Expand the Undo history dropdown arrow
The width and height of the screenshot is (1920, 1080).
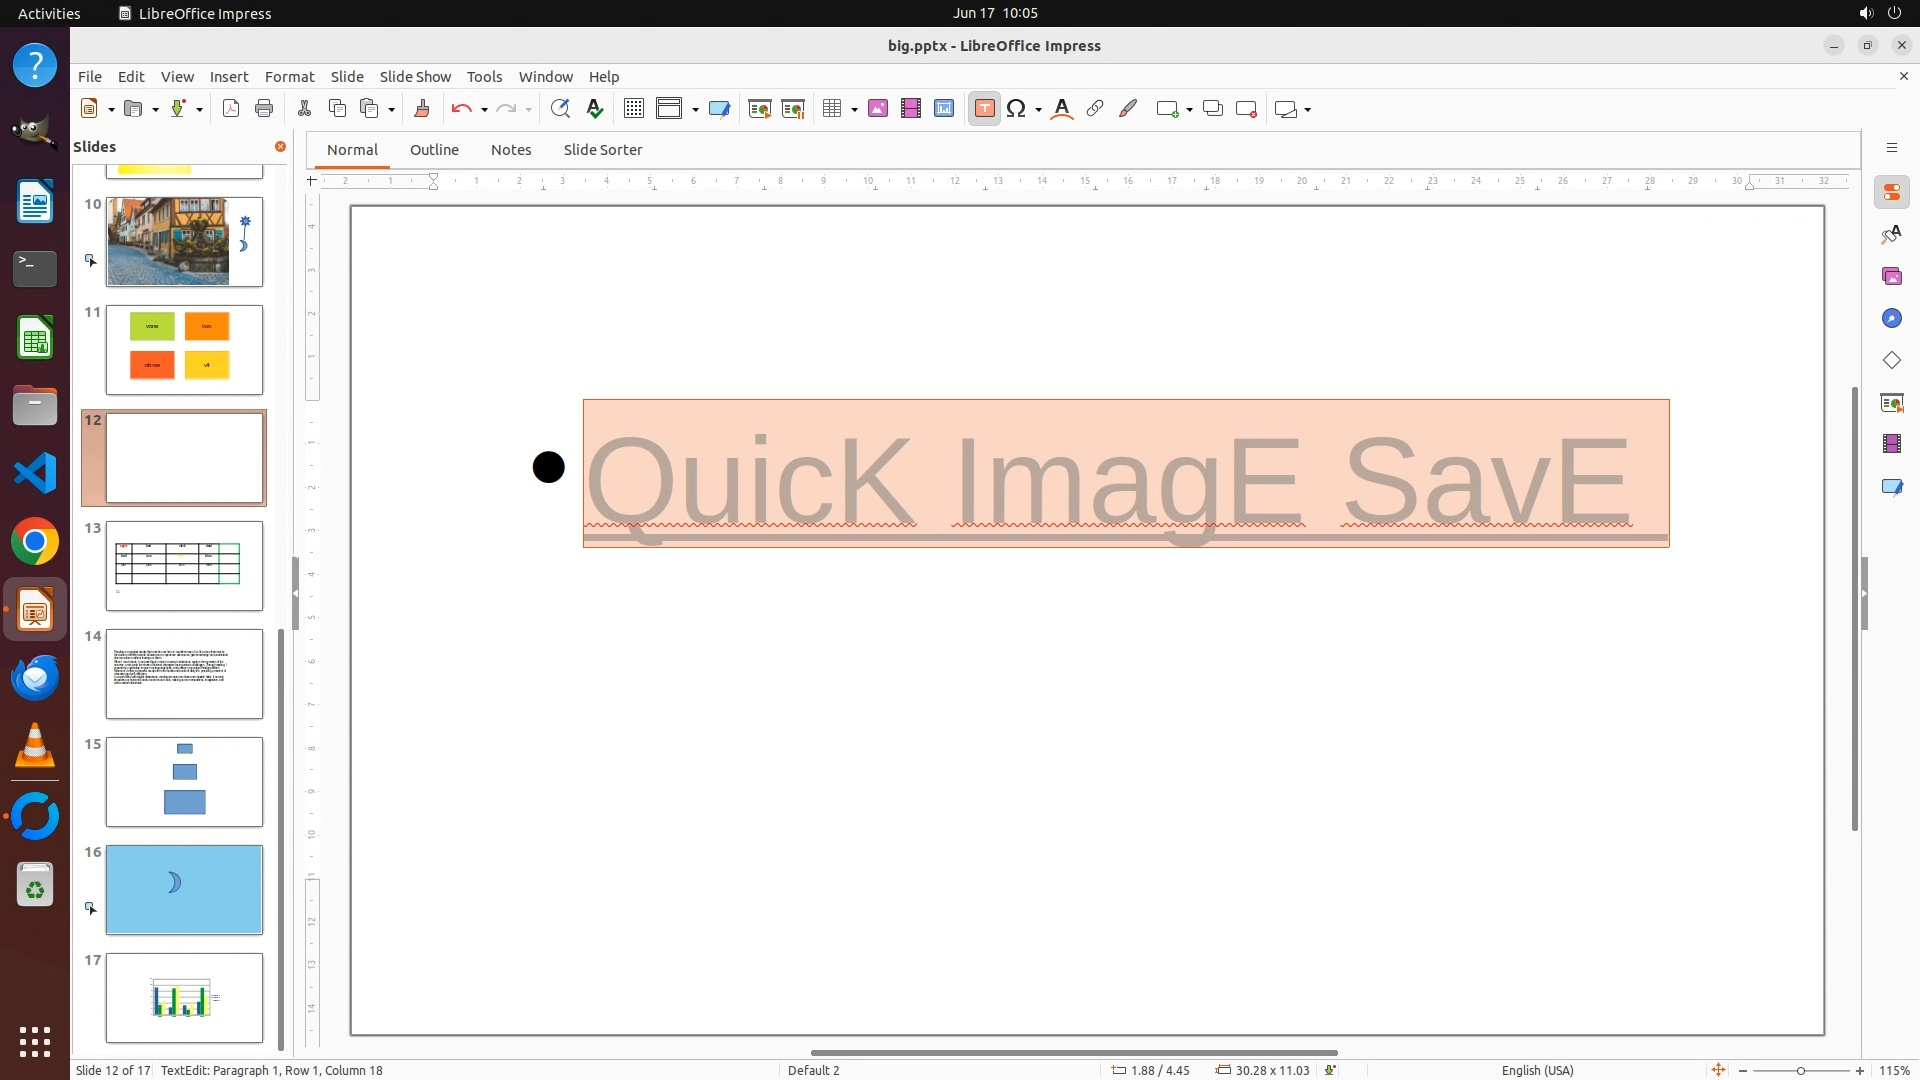pos(484,110)
